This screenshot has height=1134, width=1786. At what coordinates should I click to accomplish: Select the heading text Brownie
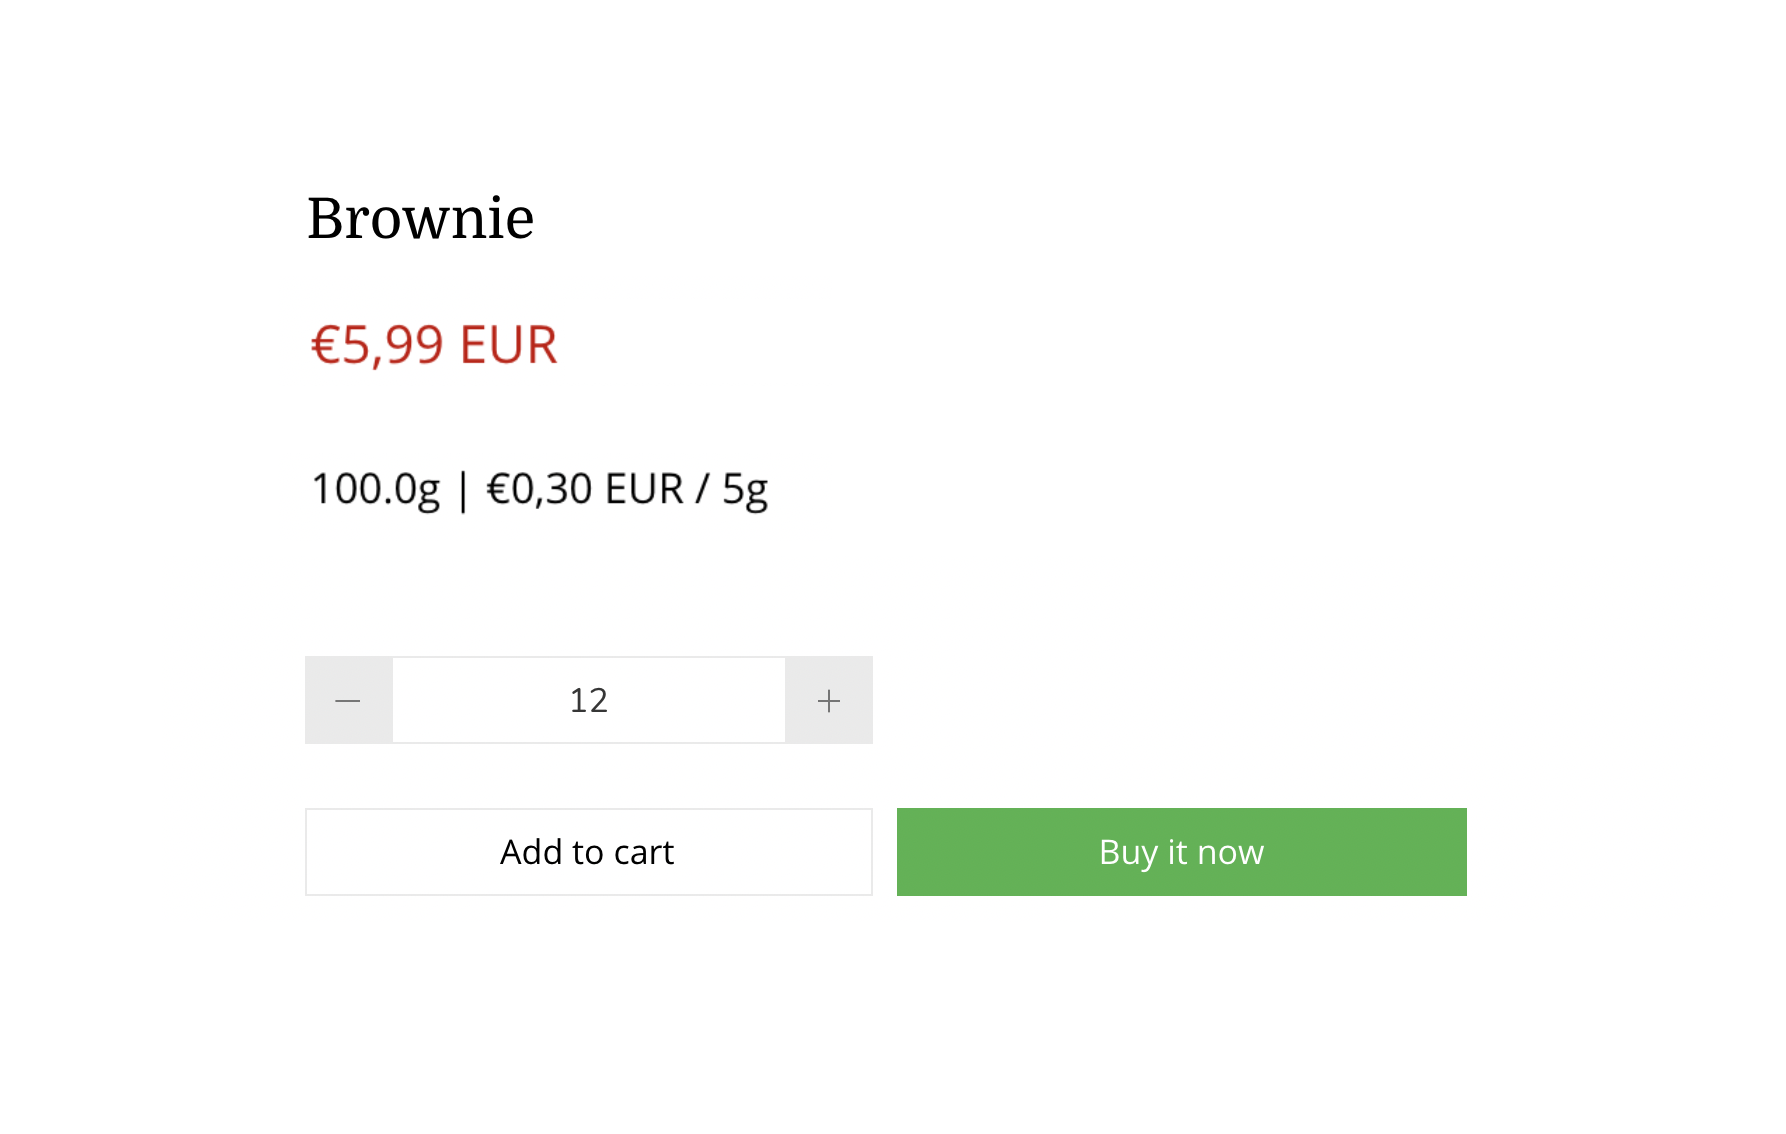(x=420, y=218)
